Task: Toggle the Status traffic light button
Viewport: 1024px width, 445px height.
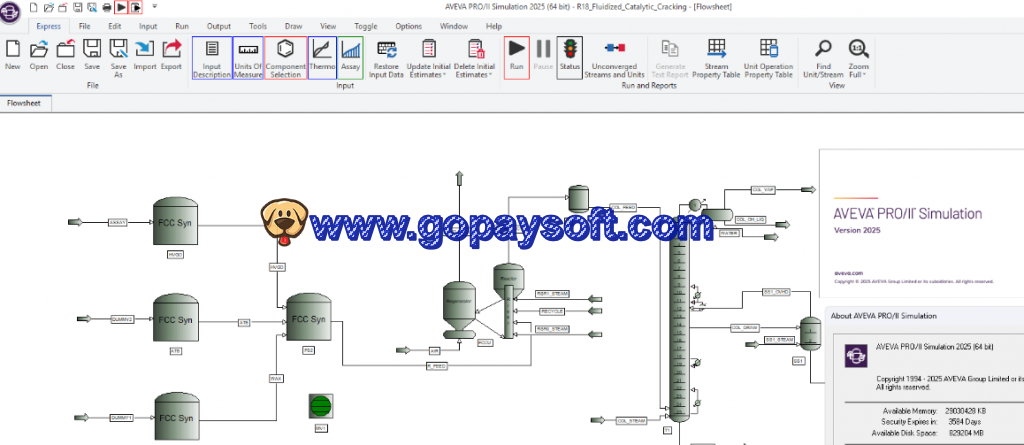Action: tap(569, 58)
